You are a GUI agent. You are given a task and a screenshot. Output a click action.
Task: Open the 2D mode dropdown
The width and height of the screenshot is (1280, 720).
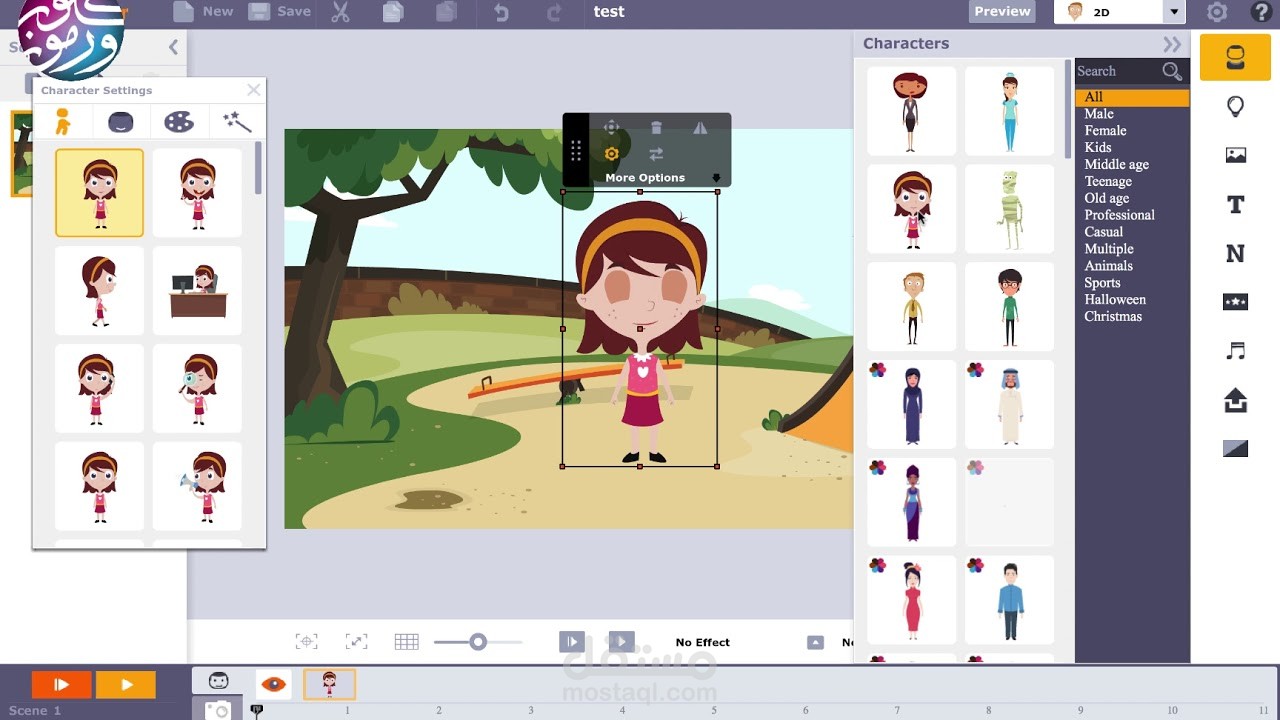(1174, 12)
